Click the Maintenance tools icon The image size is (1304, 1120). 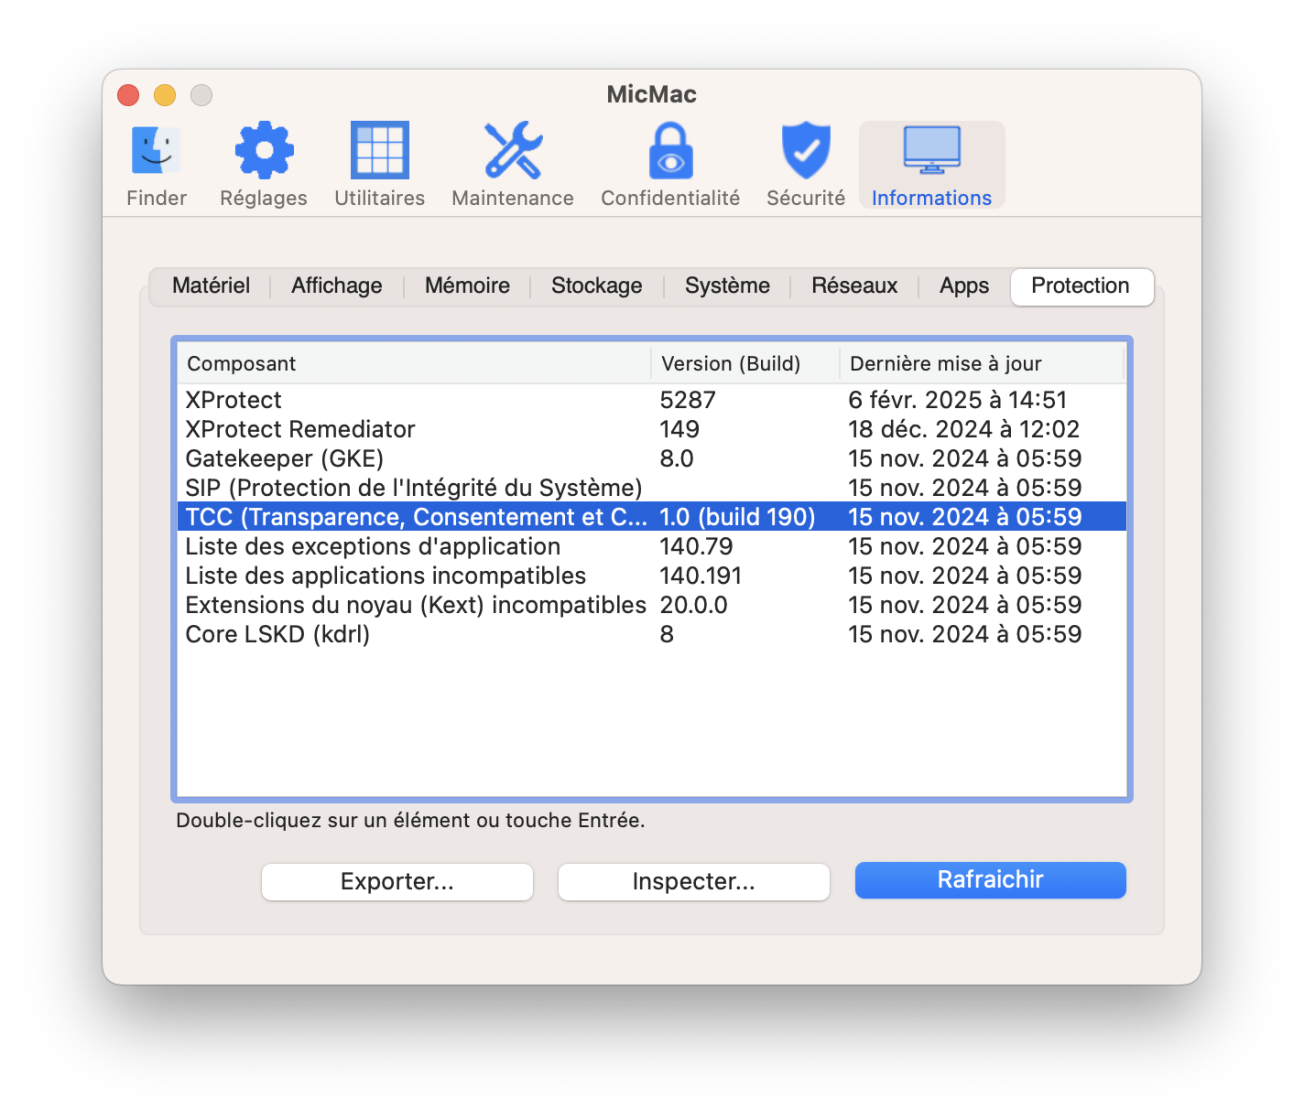click(512, 152)
